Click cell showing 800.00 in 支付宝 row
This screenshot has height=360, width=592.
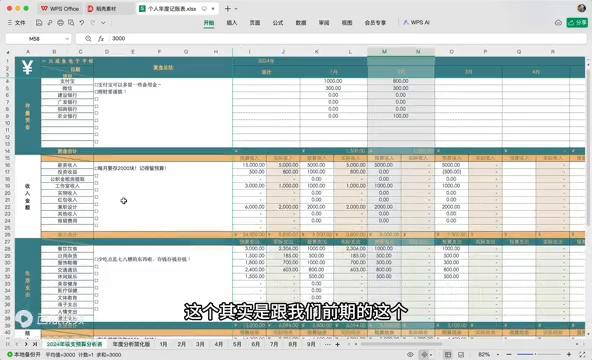[401, 81]
